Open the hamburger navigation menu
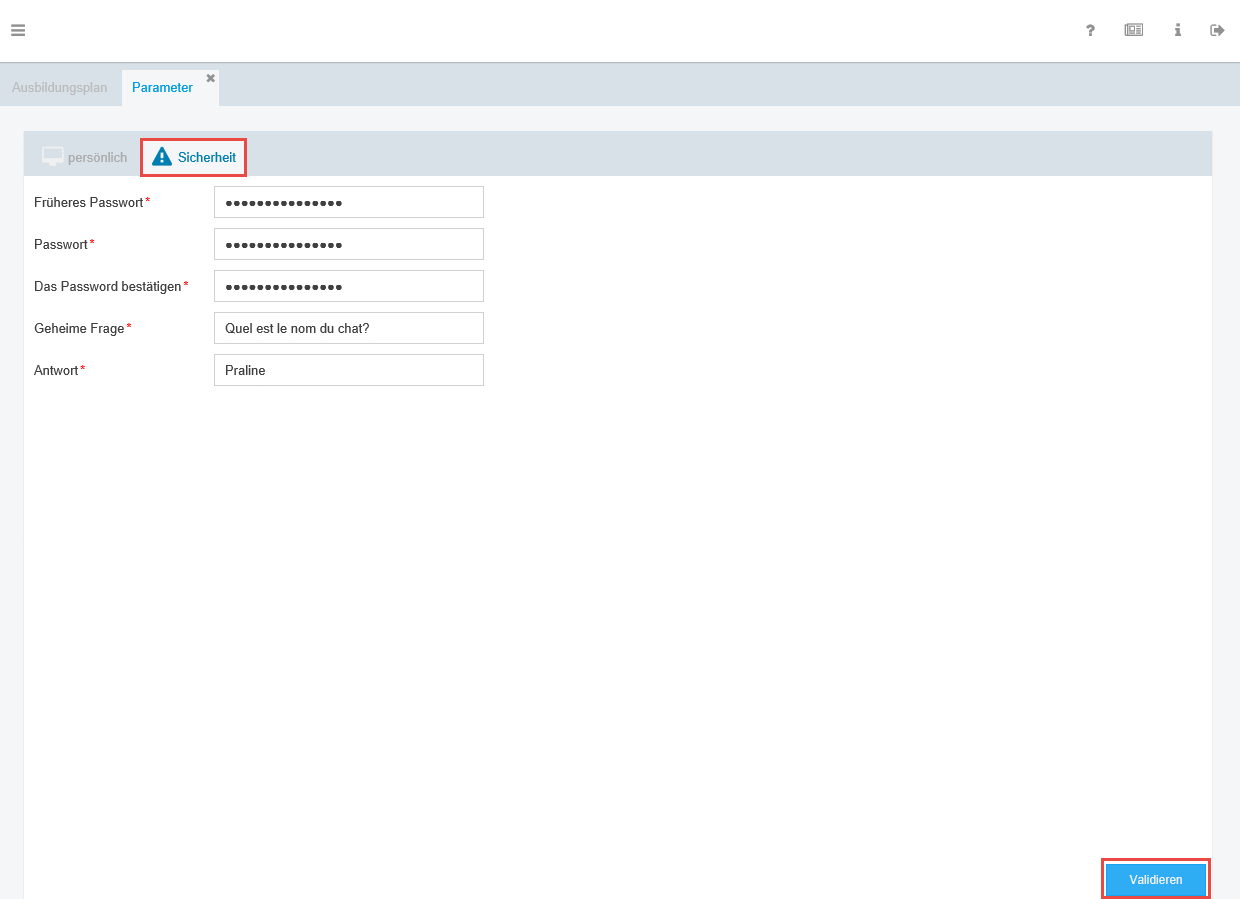Screen dimensions: 1240x899 coord(18,30)
